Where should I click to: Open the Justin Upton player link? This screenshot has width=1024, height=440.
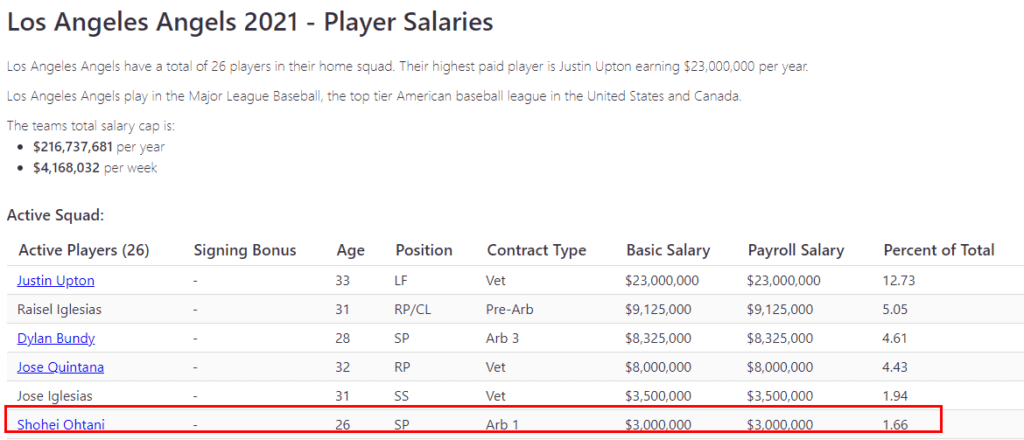tap(56, 281)
